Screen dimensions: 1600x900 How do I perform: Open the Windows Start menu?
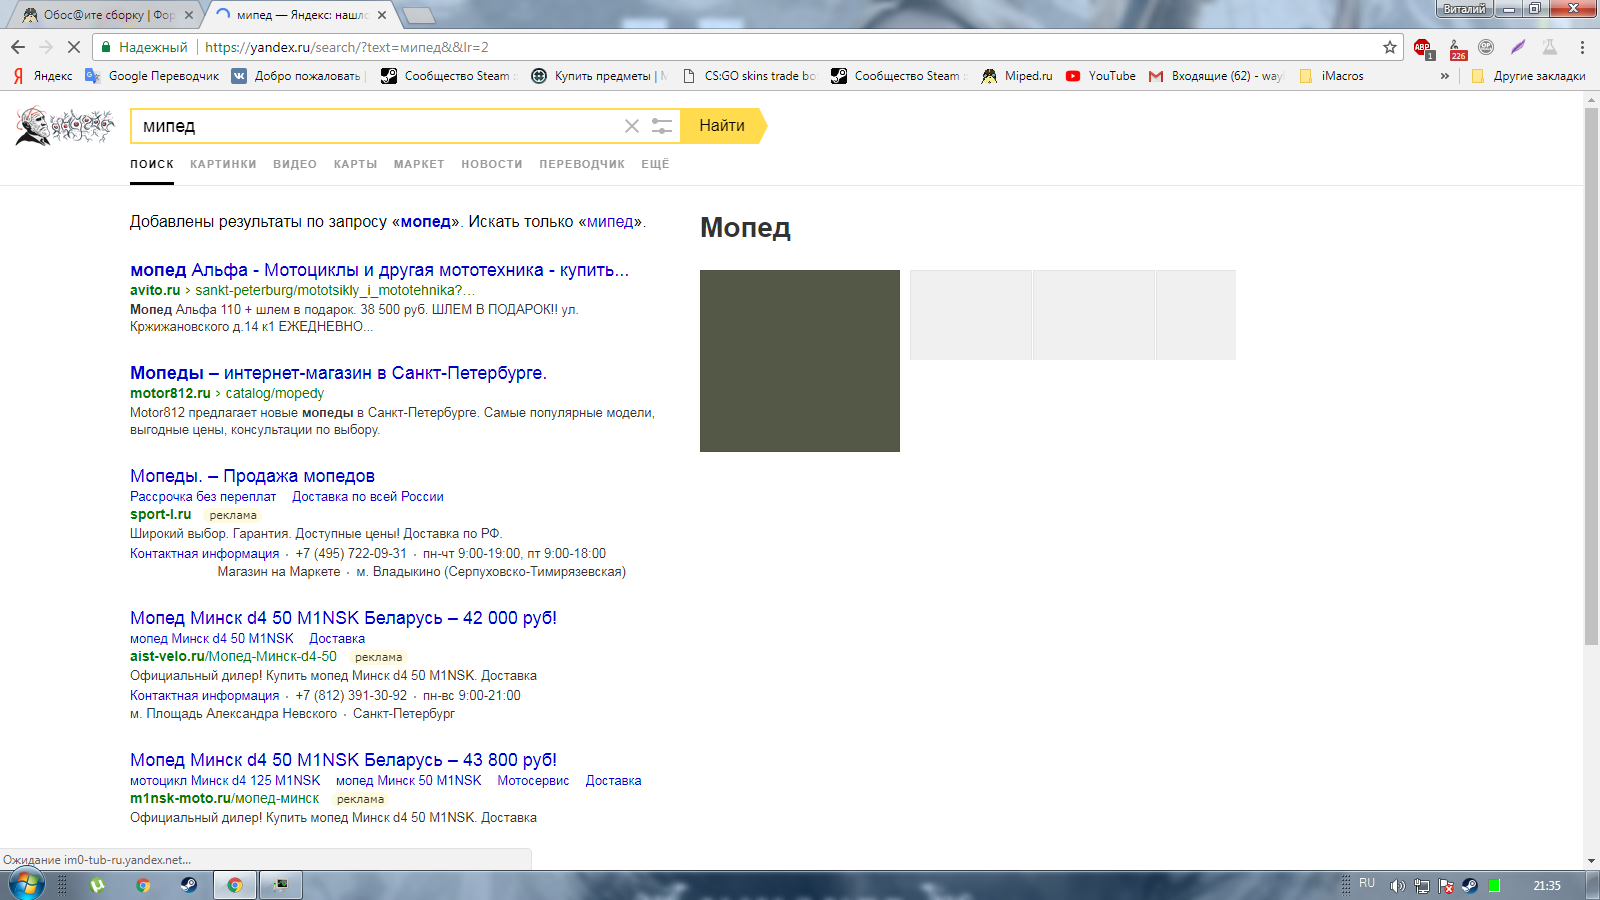[26, 885]
